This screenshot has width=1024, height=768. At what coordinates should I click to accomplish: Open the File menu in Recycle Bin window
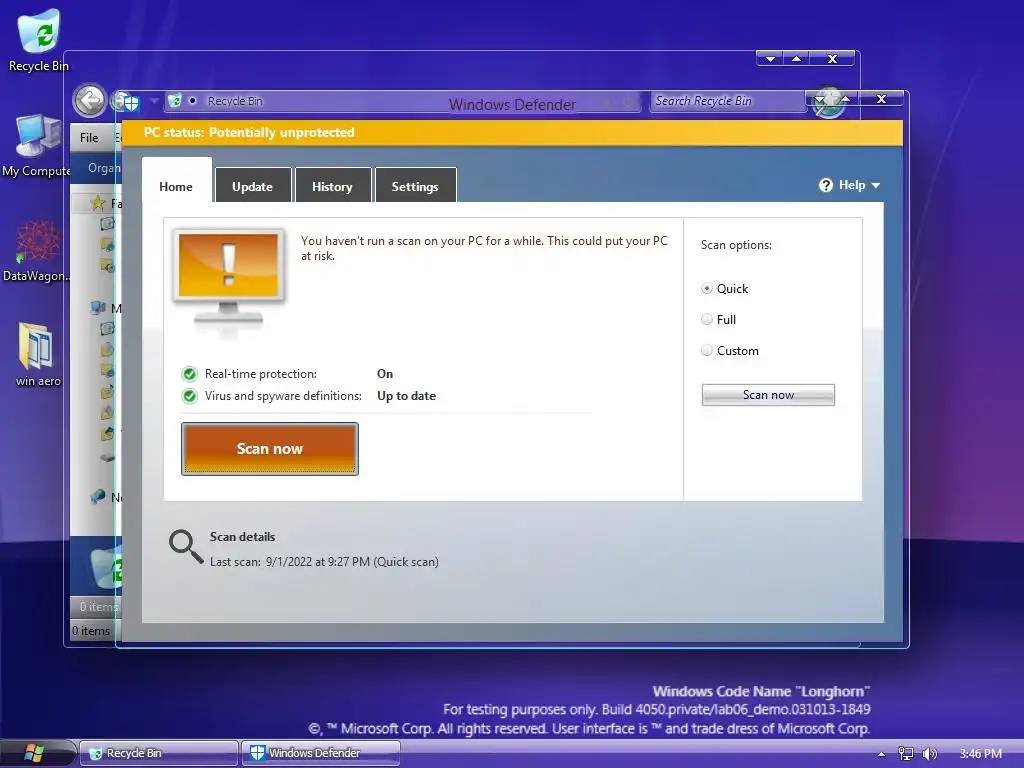89,138
